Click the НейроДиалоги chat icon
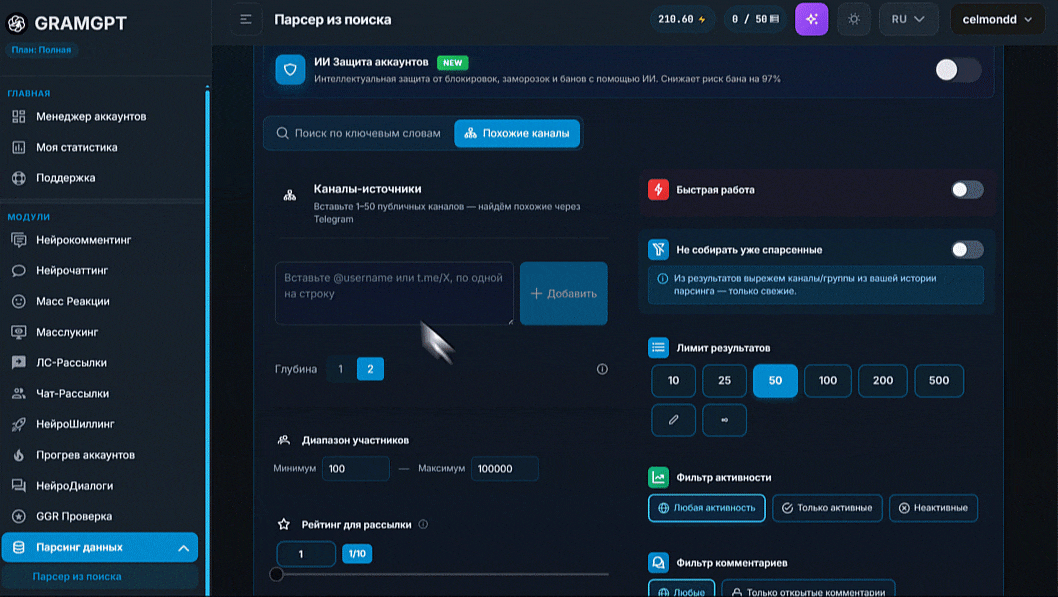The width and height of the screenshot is (1058, 597). coord(19,486)
